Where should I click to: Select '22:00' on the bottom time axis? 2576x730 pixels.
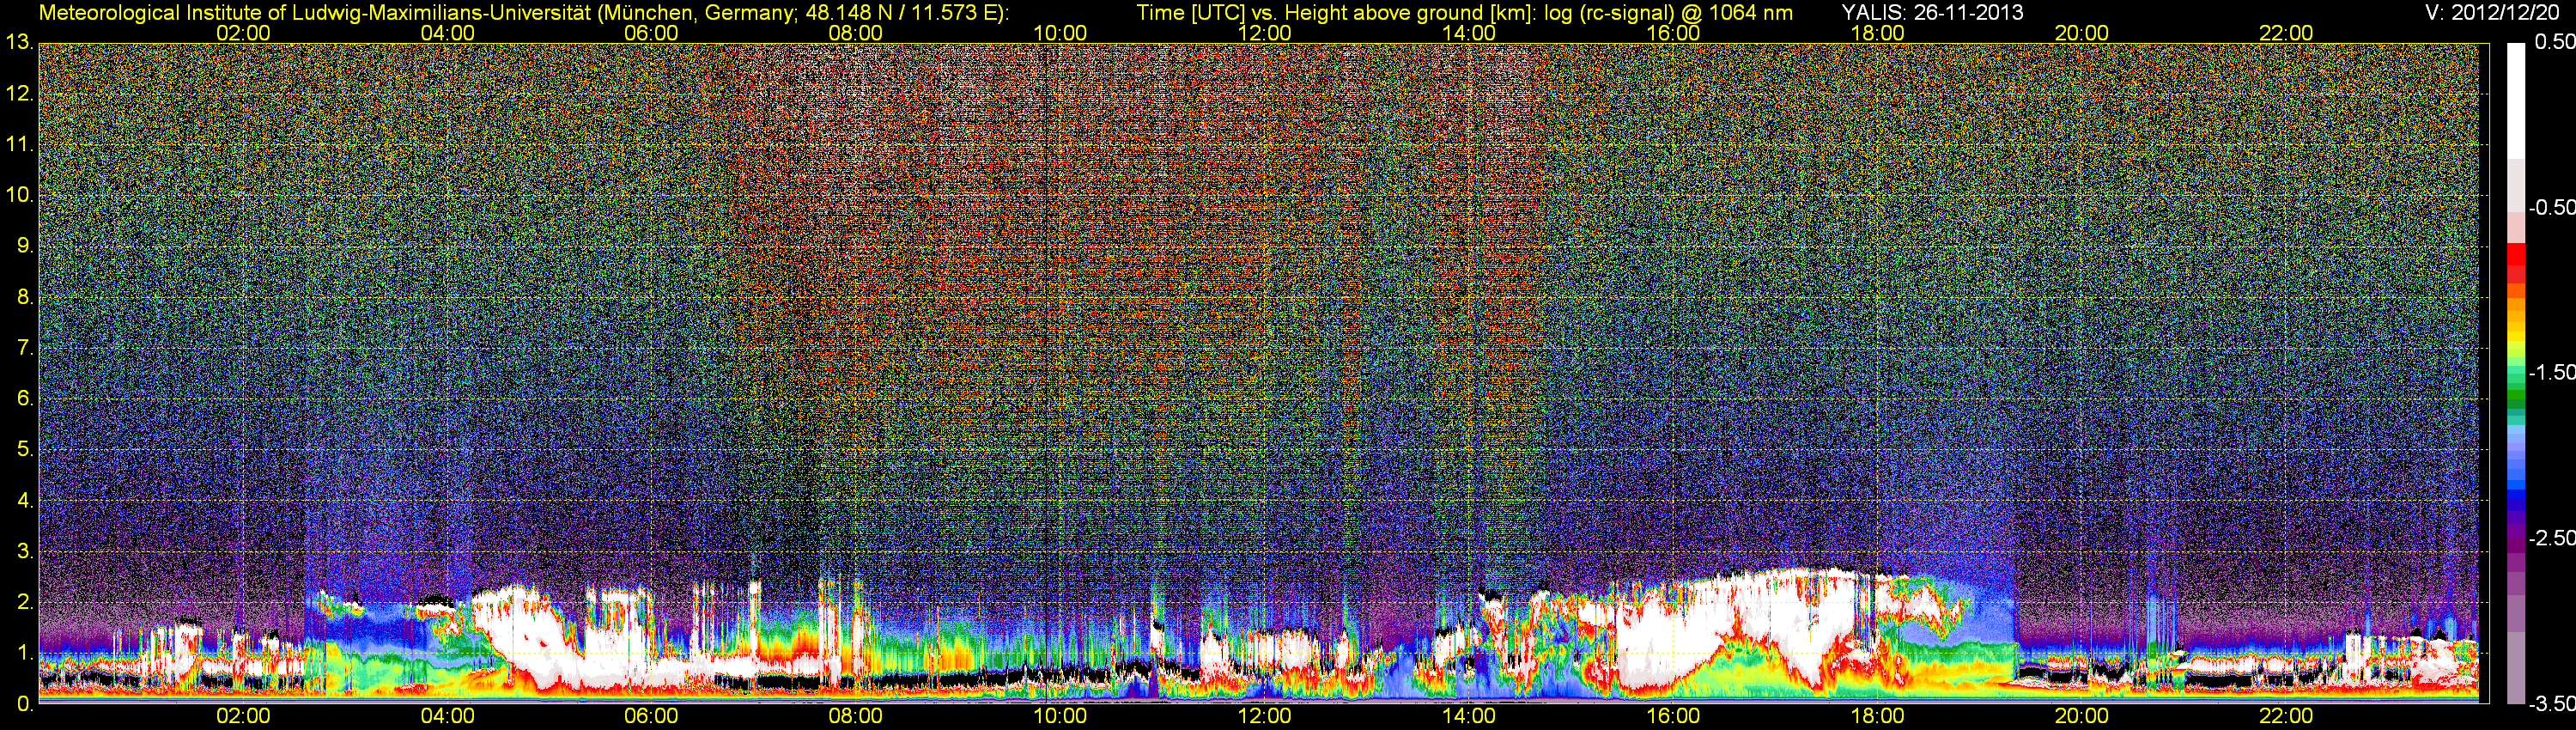(2286, 717)
